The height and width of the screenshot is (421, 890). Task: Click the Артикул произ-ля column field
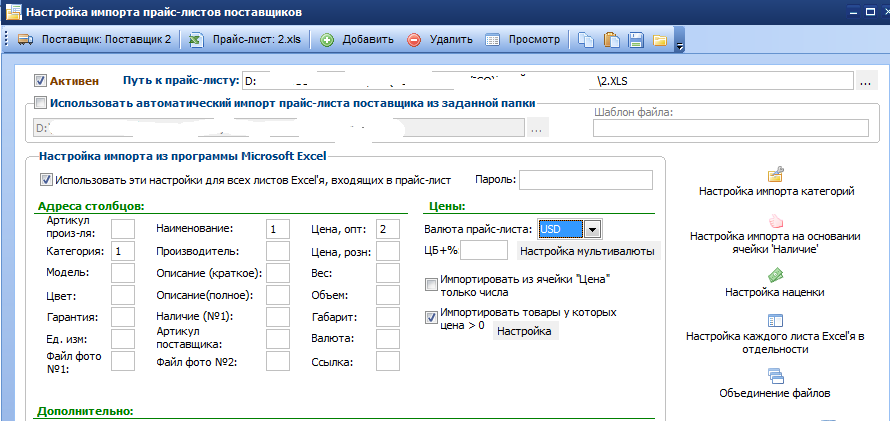point(123,229)
